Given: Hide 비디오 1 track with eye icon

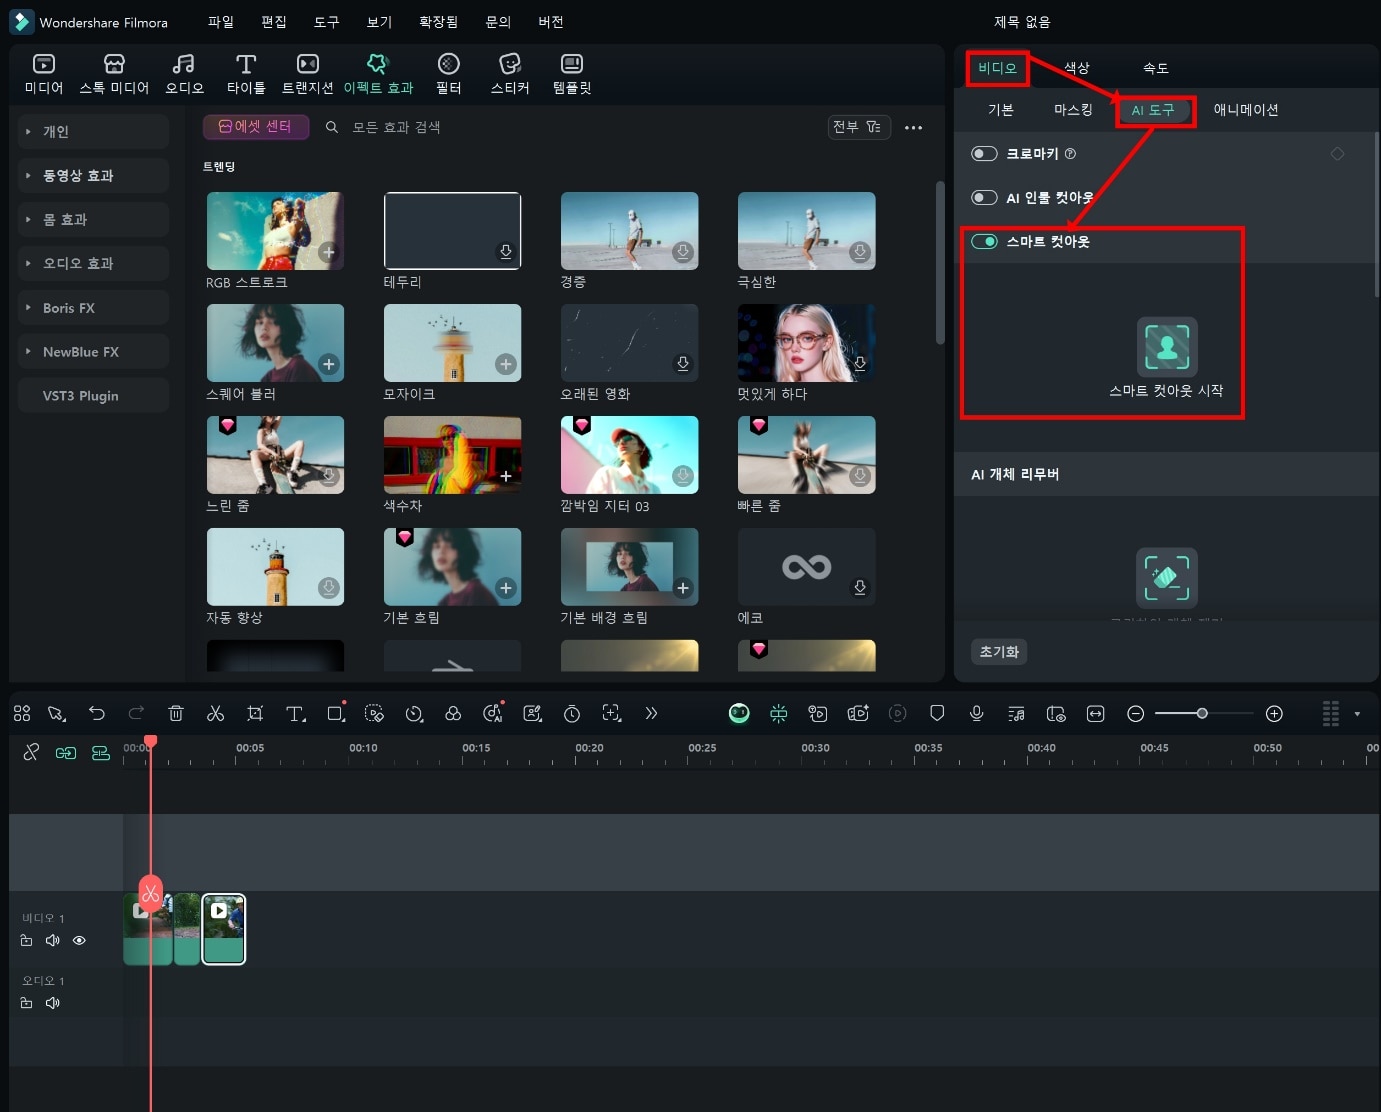Looking at the screenshot, I should (79, 940).
